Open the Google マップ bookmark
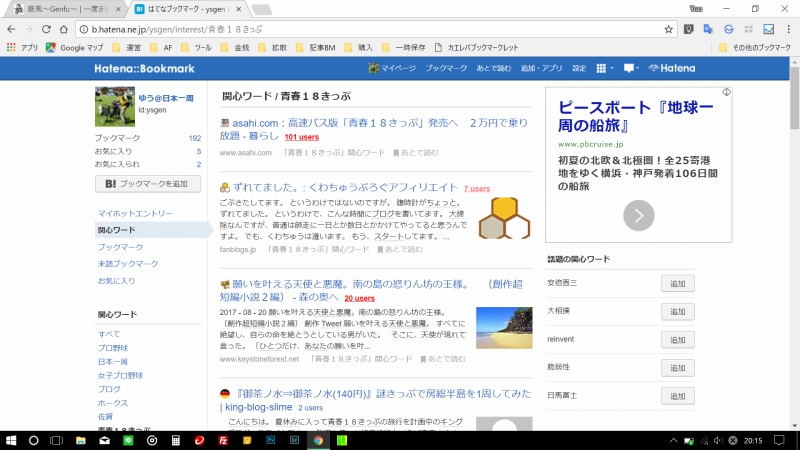800x450 pixels. coord(74,47)
